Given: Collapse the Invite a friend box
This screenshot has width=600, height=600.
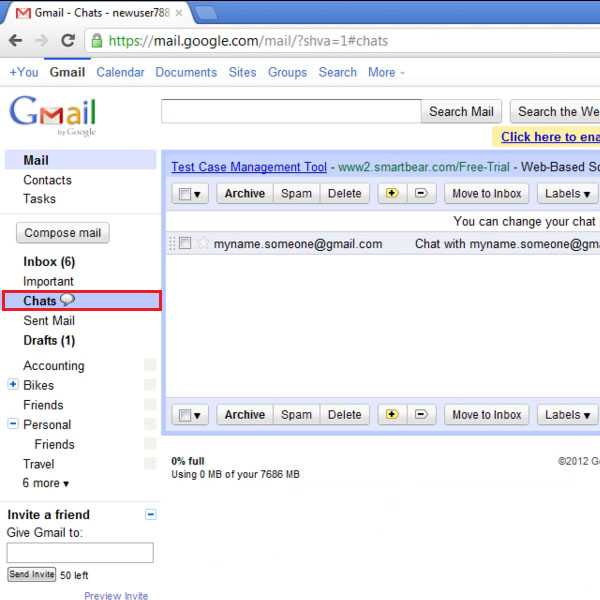Looking at the screenshot, I should point(151,514).
